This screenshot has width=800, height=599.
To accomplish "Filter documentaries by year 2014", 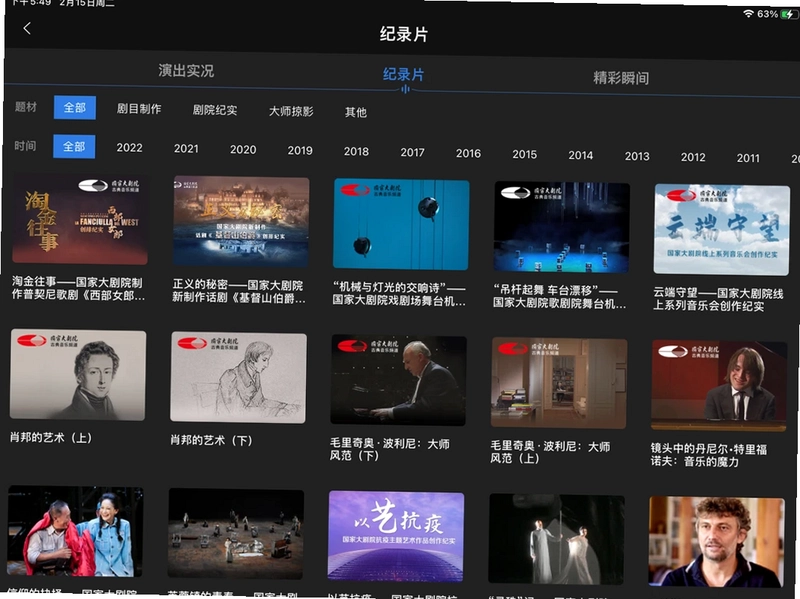I will (581, 156).
